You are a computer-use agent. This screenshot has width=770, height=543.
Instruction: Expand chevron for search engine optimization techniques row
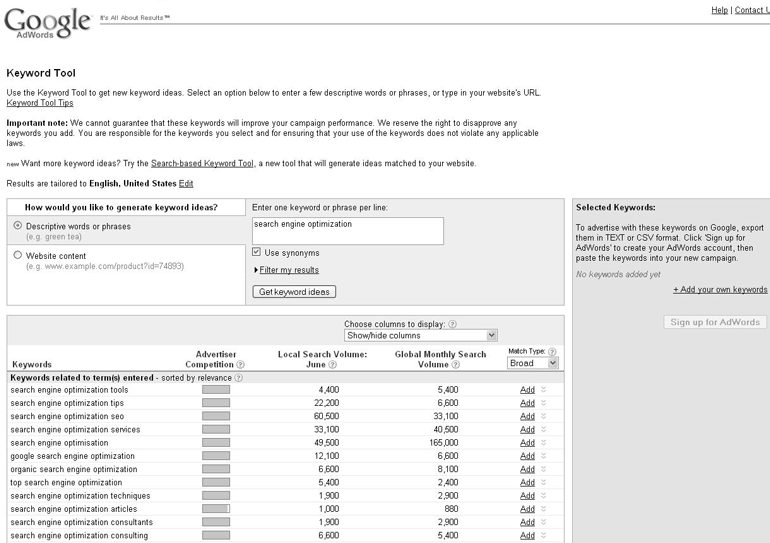tap(544, 495)
